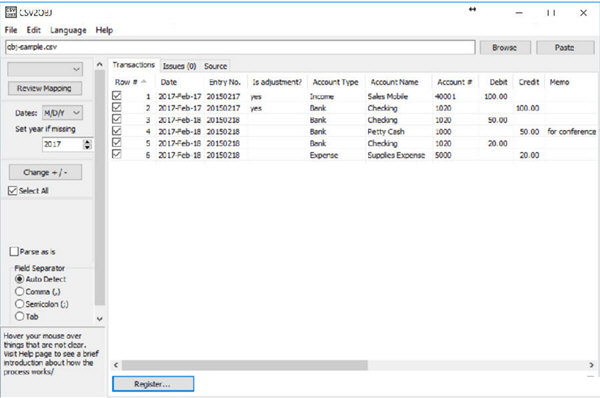
Task: Click the Paste button
Action: pyautogui.click(x=564, y=47)
